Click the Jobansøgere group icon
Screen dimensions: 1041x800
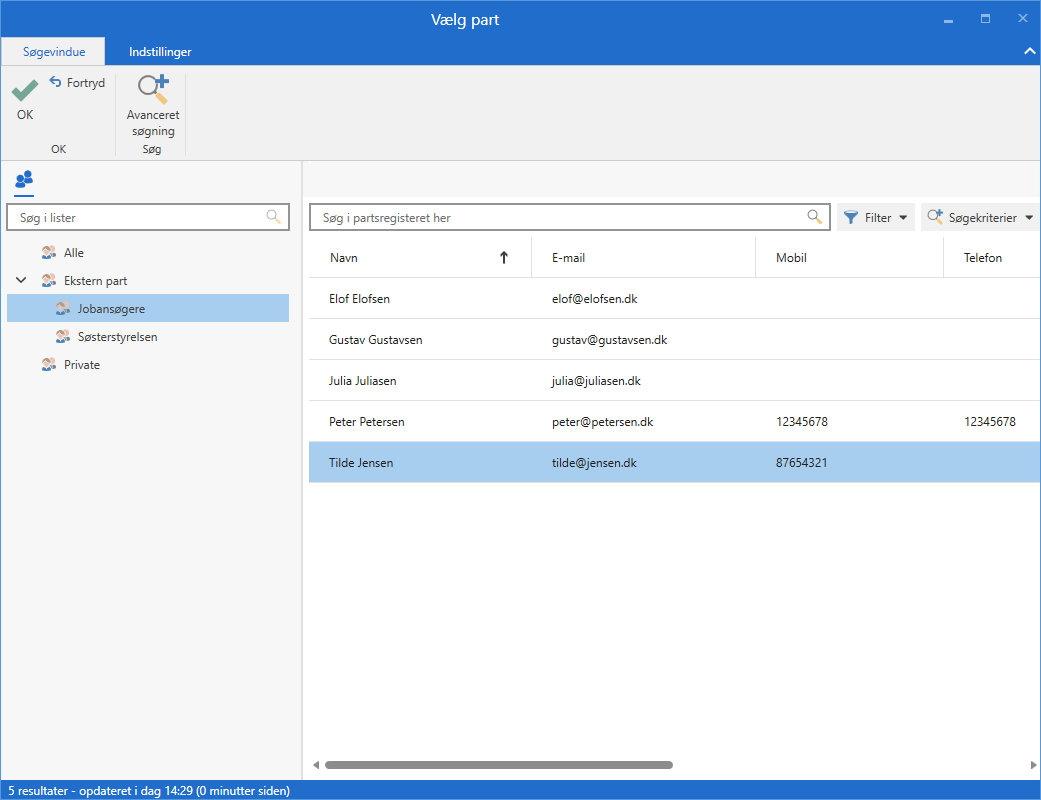point(62,309)
